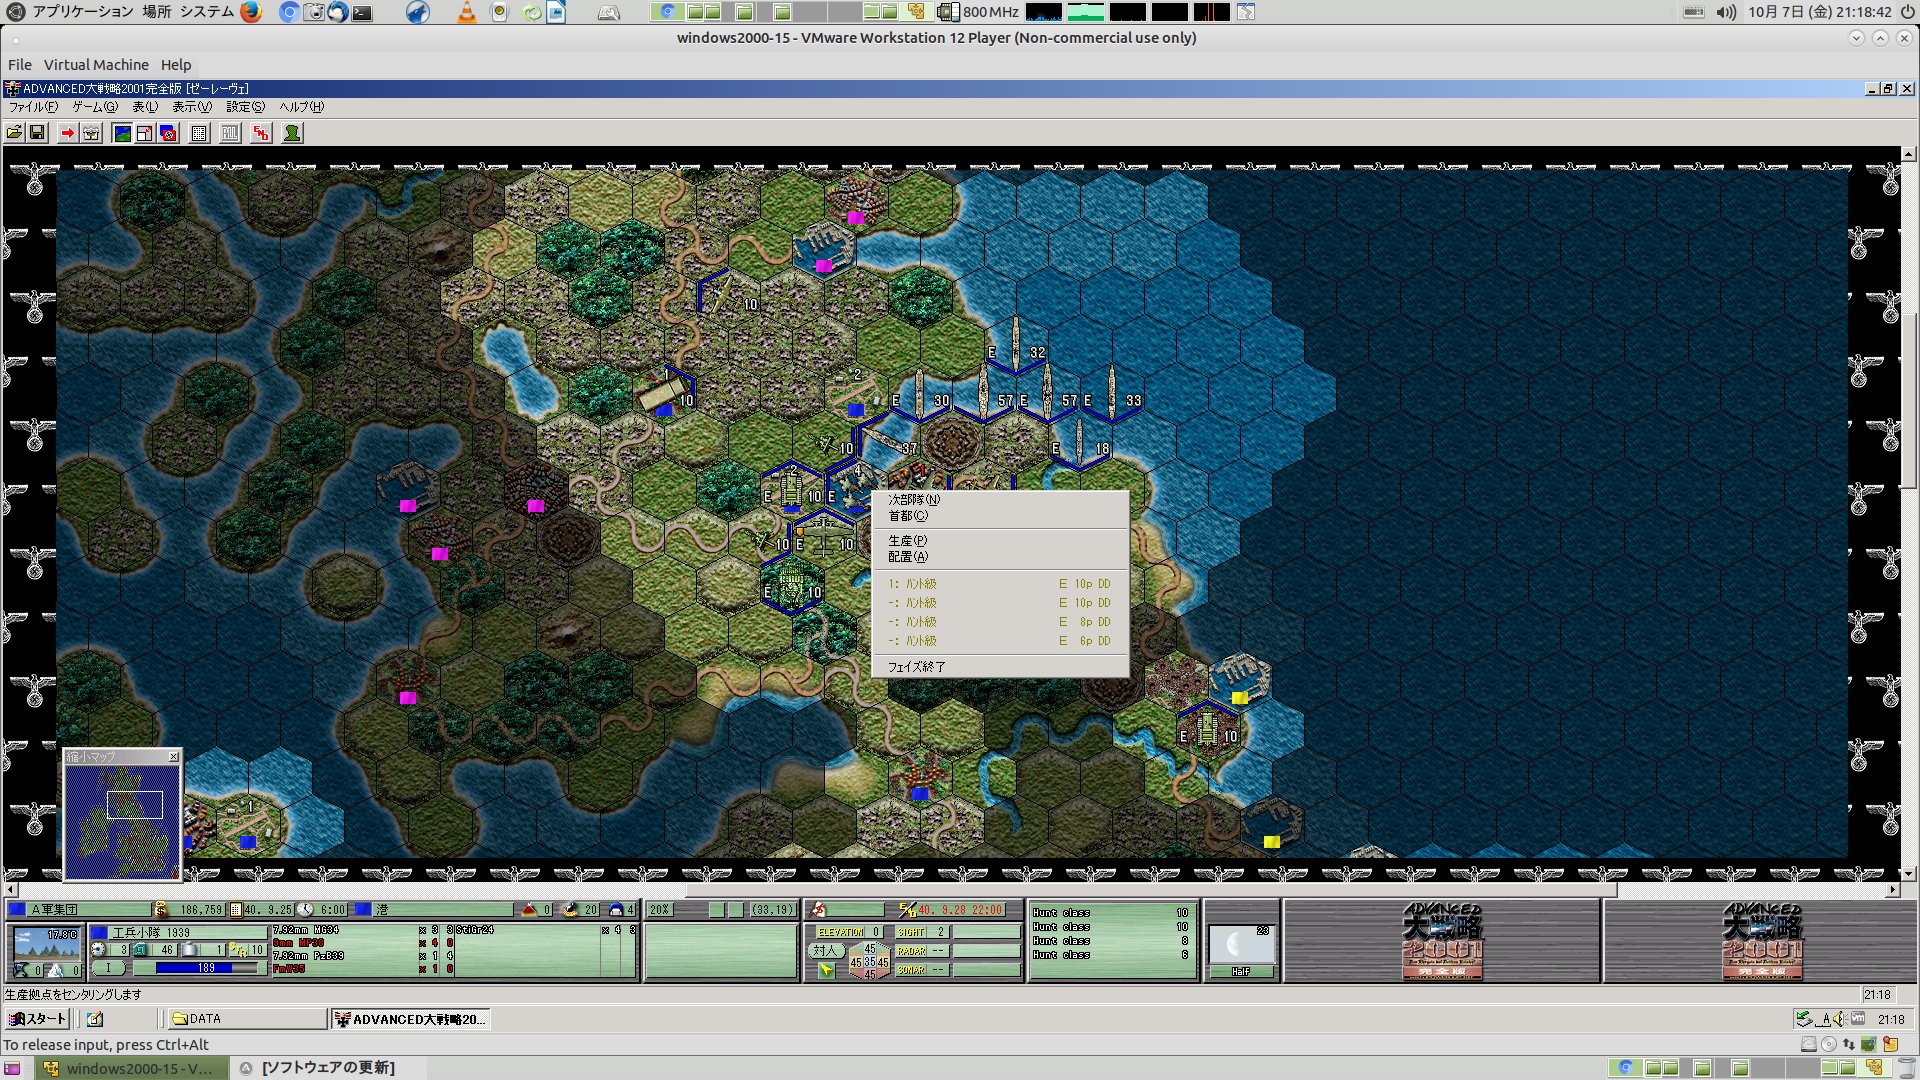Switch to DATA folder taskbar button
This screenshot has height=1080, width=1920.
coord(246,1019)
